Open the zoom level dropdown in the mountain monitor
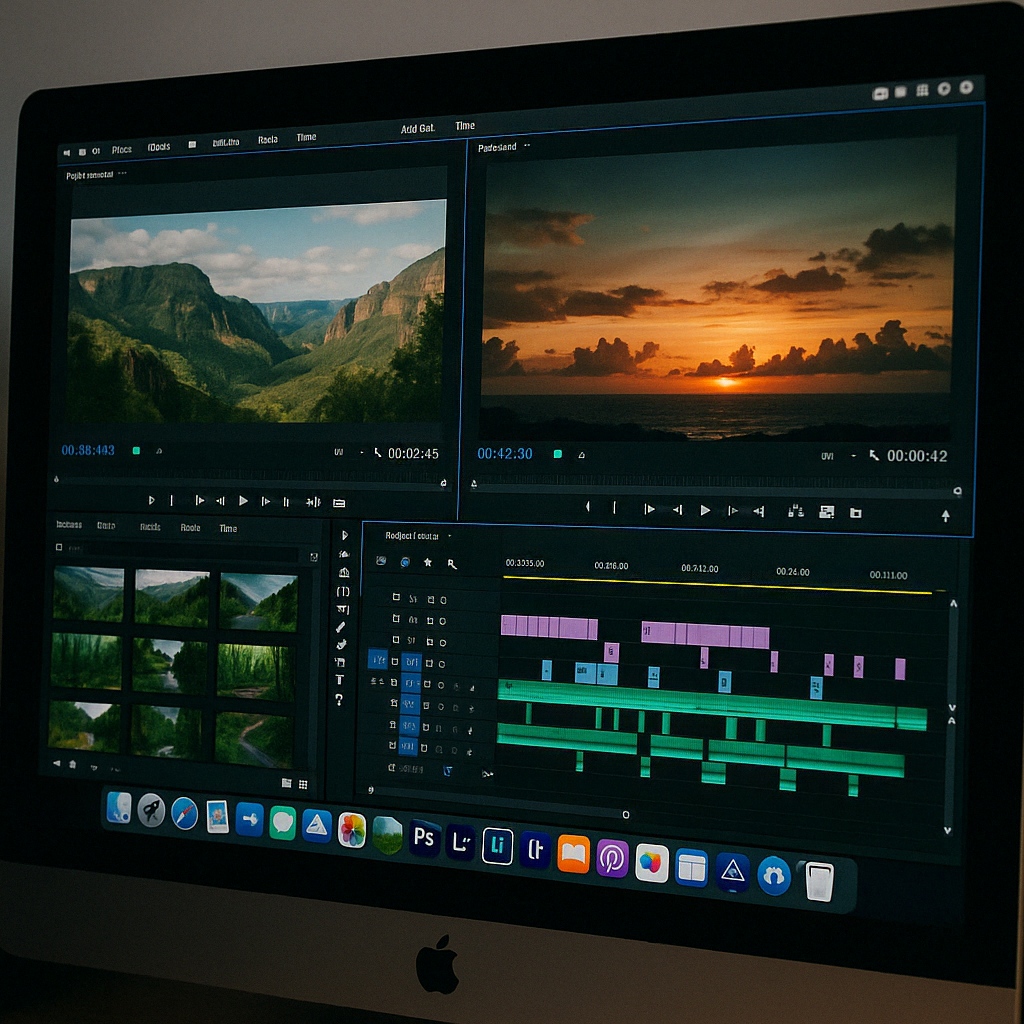The height and width of the screenshot is (1024, 1024). click(361, 453)
